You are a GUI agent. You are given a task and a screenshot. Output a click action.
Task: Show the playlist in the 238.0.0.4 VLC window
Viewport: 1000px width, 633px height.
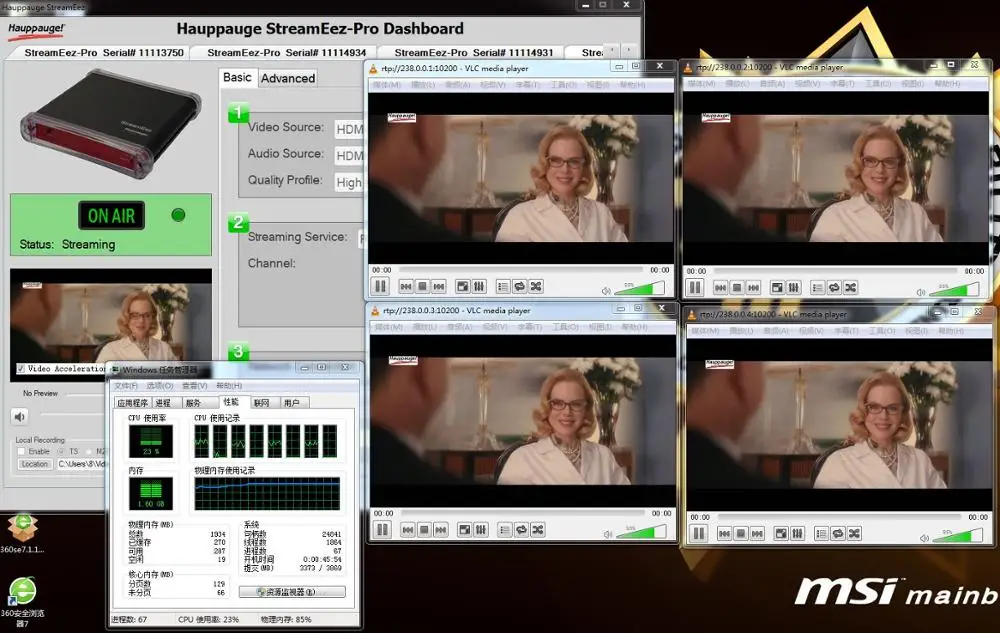(821, 534)
